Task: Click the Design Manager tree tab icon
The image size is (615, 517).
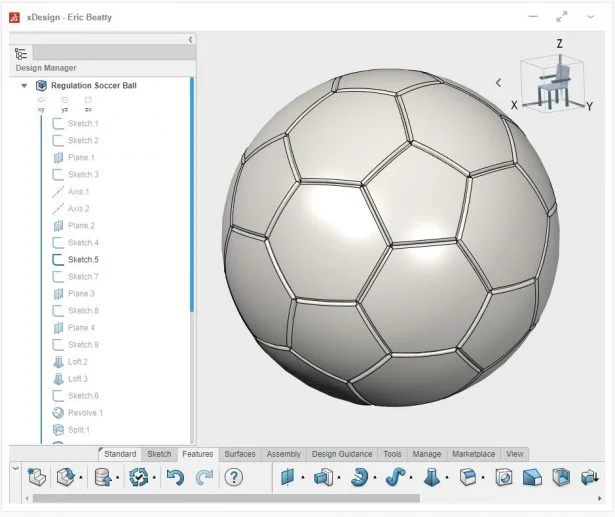Action: (x=22, y=54)
